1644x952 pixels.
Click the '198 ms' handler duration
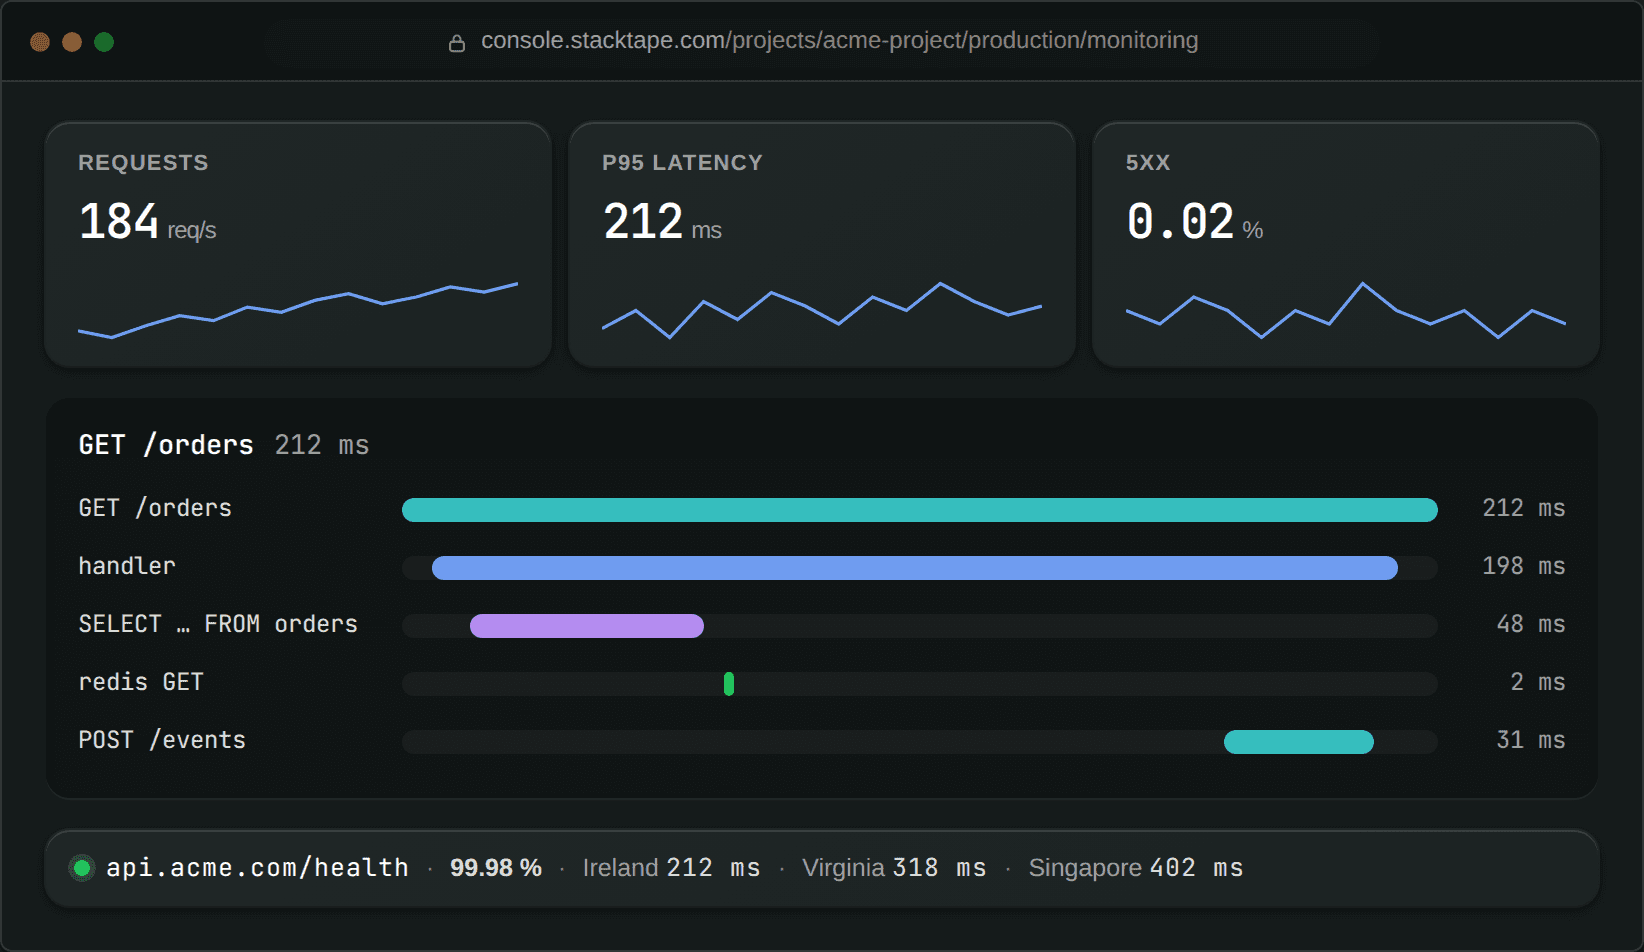(1524, 566)
